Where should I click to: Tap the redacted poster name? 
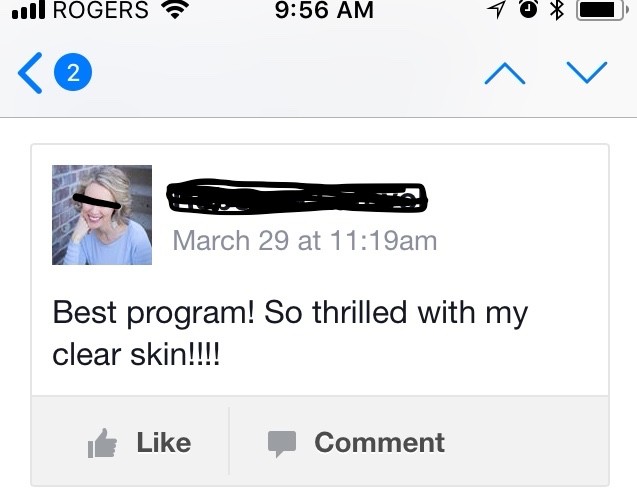point(297,197)
